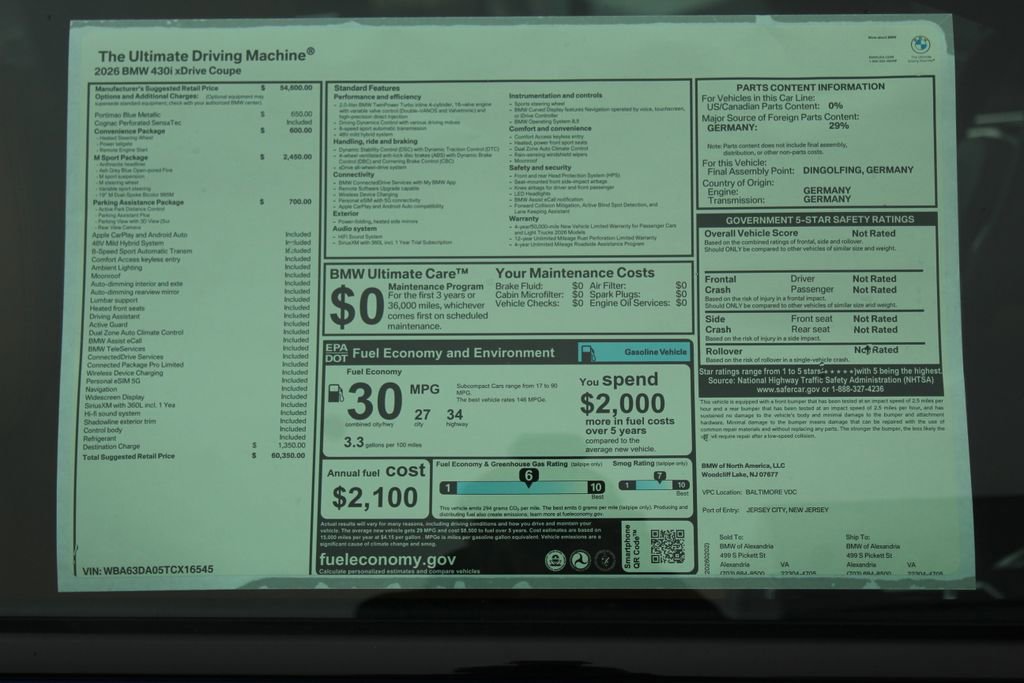The image size is (1024, 683).
Task: Click the 'BMW Ultimate Care' heading
Action: point(399,274)
